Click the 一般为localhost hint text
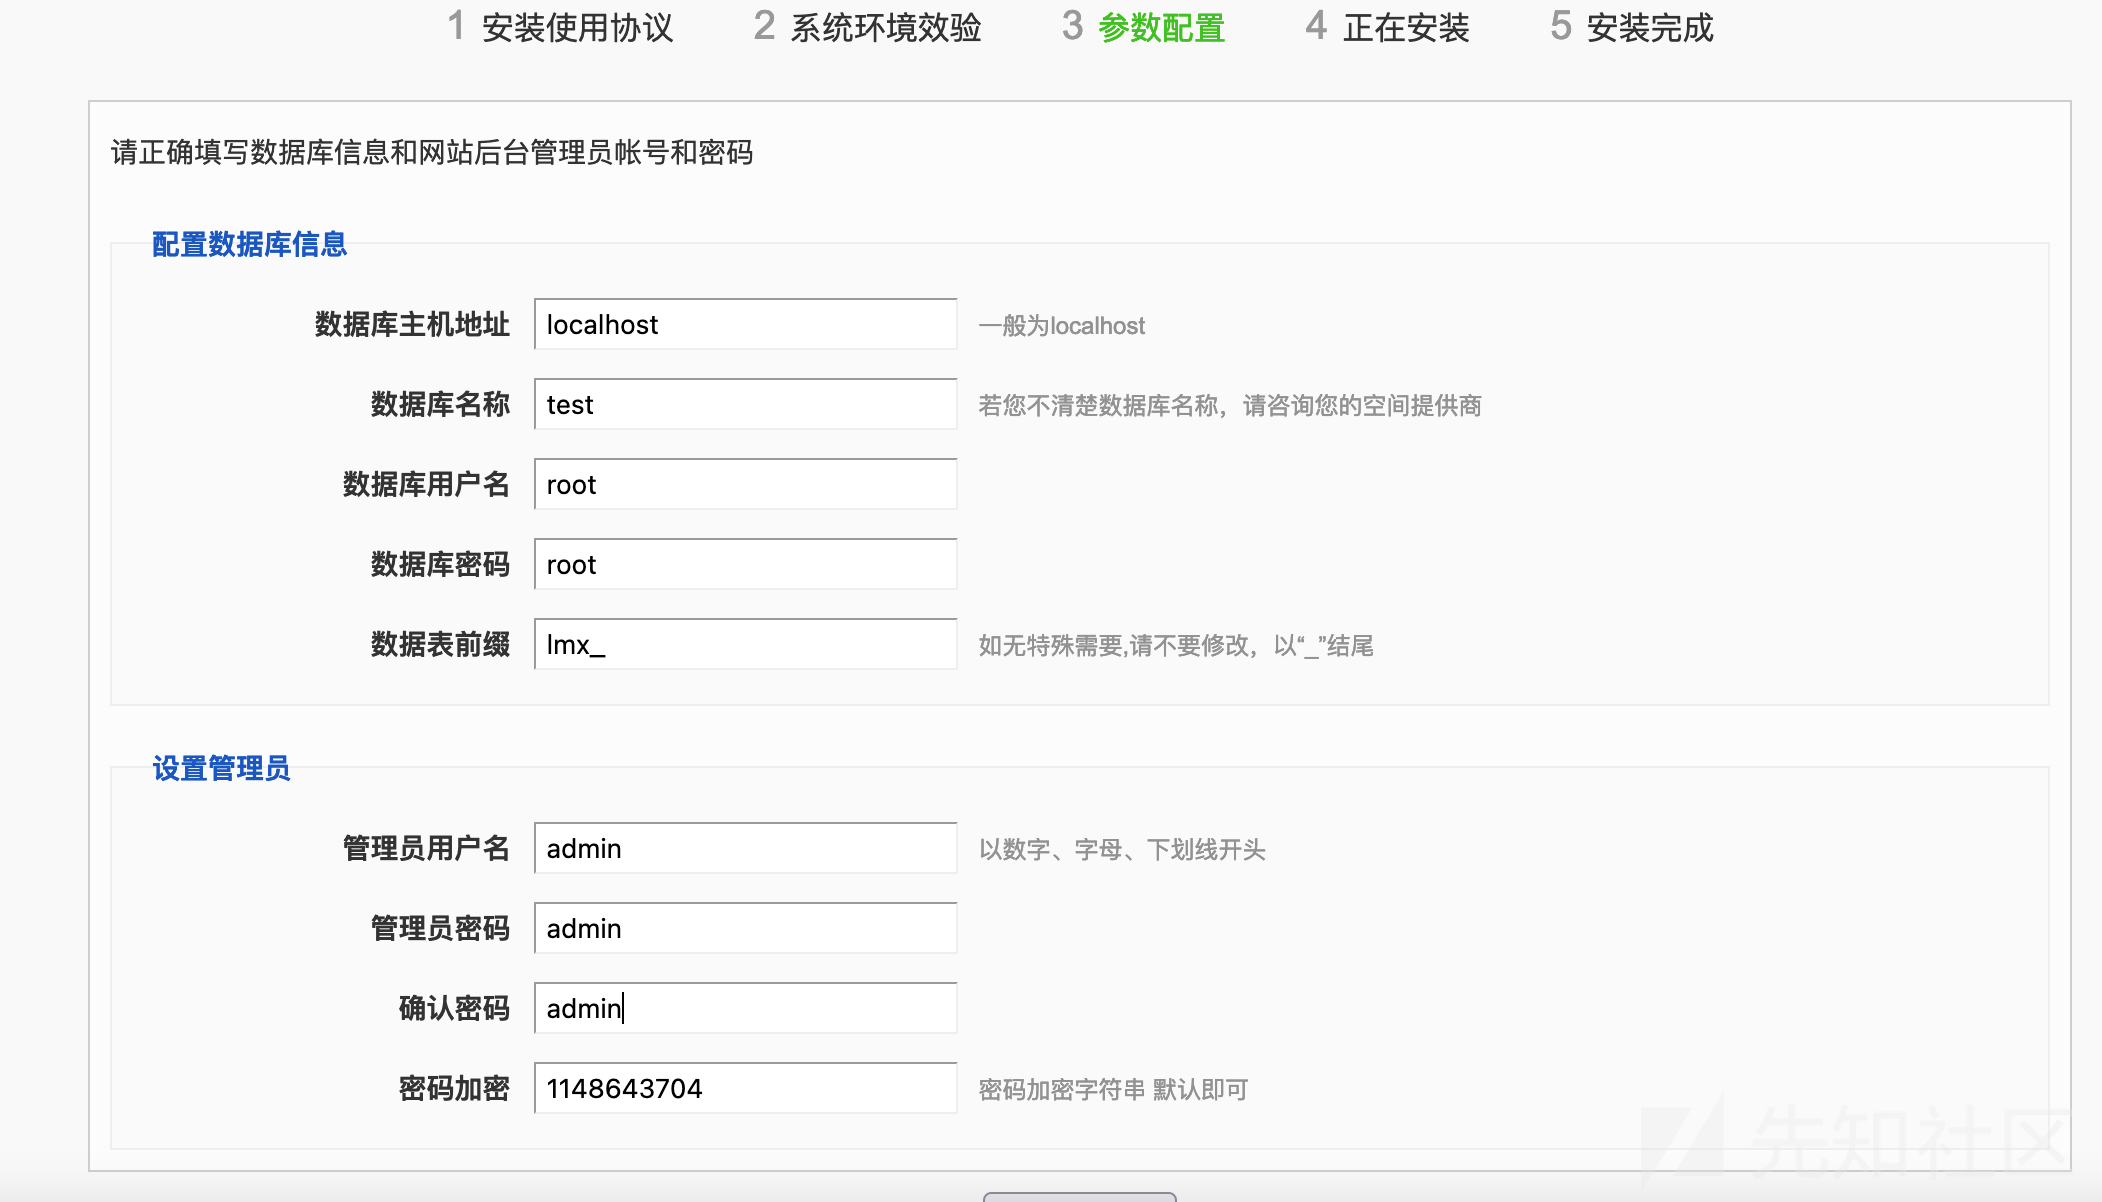The height and width of the screenshot is (1202, 2102). (x=1061, y=326)
